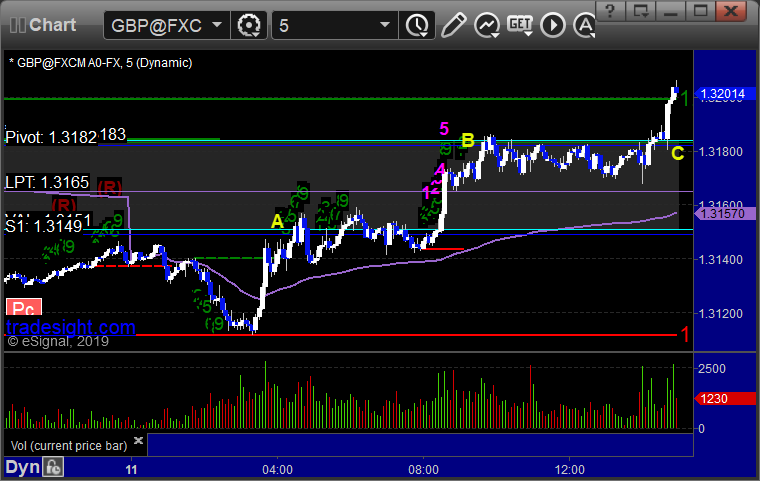This screenshot has height=481, width=760.
Task: Click the Dyn scaling label
Action: pos(22,467)
